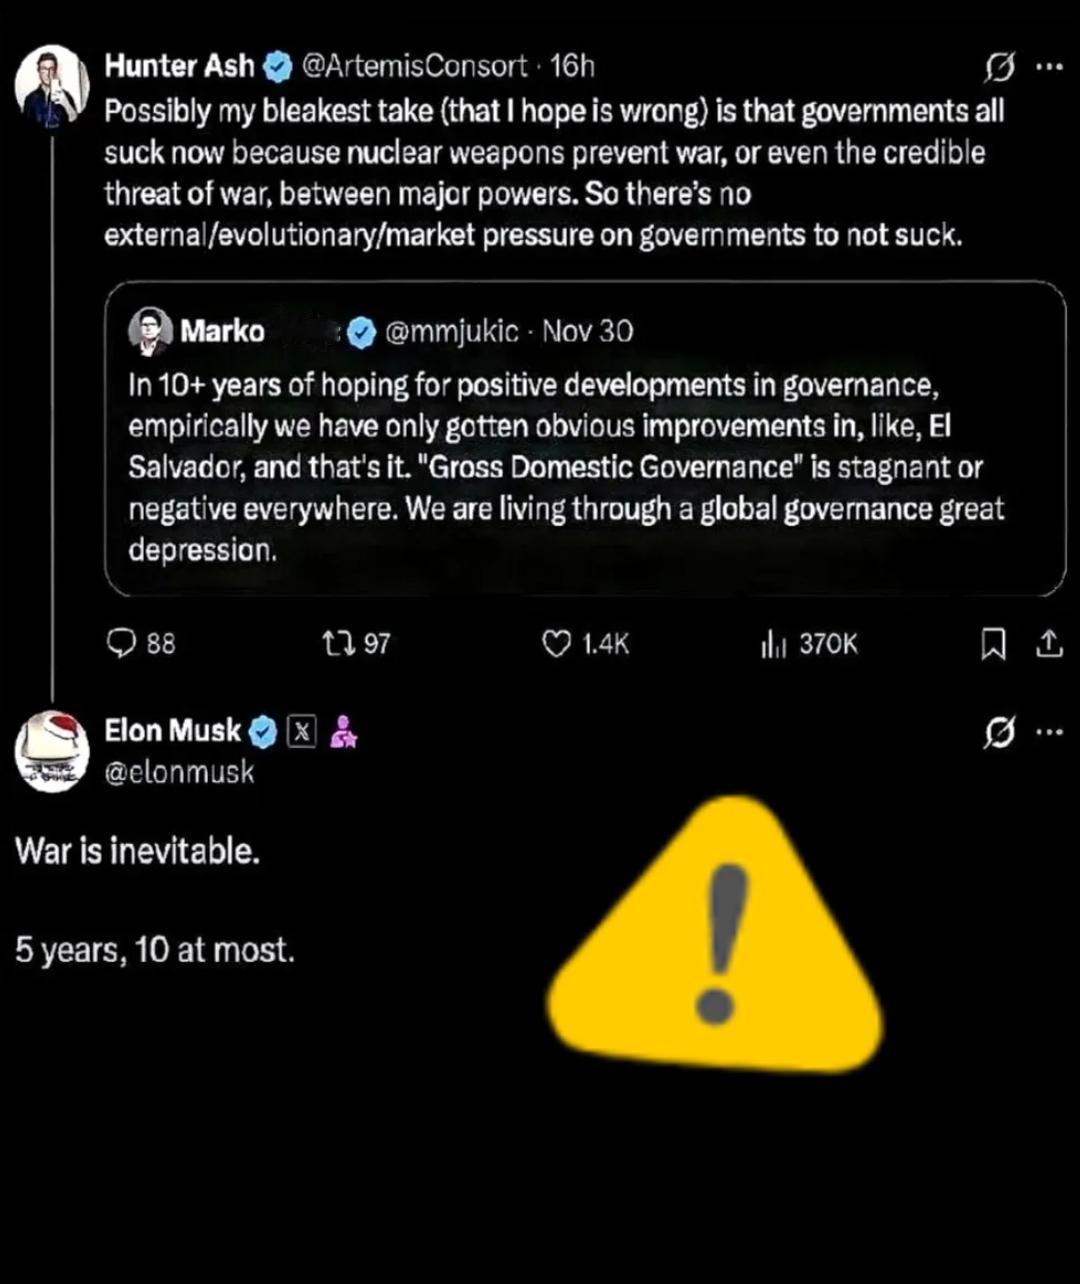Click the reply icon with 88 comments

point(121,644)
